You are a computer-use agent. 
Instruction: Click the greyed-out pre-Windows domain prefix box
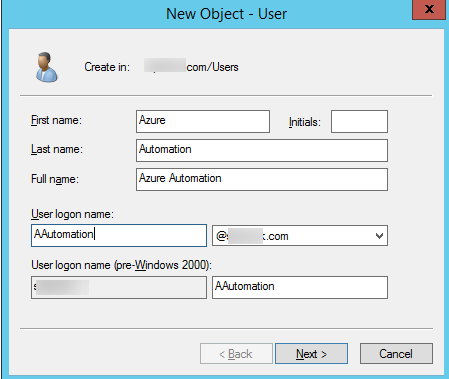[119, 287]
